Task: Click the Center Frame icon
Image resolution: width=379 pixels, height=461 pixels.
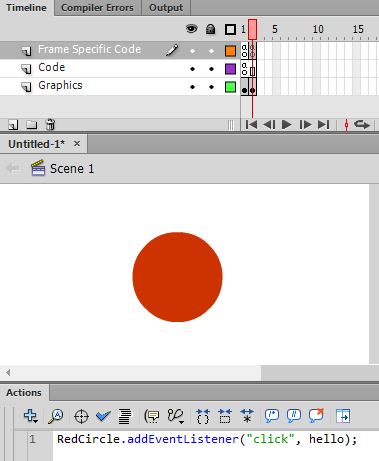Action: [x=346, y=125]
